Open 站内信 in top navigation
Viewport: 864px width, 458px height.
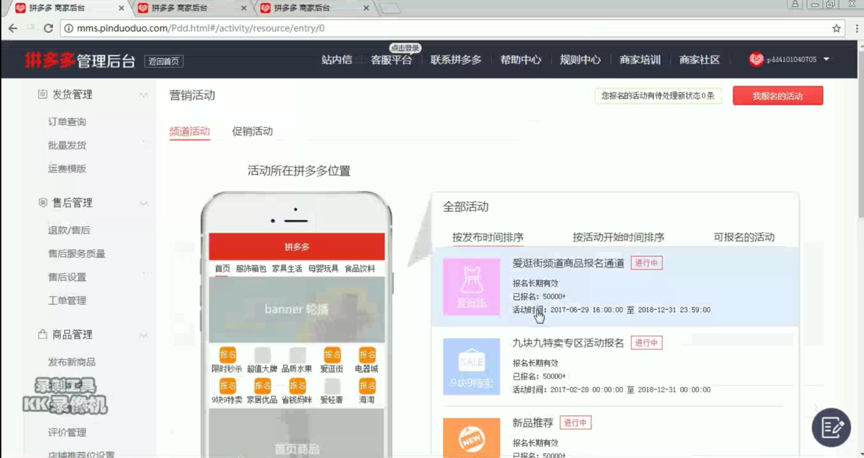337,60
